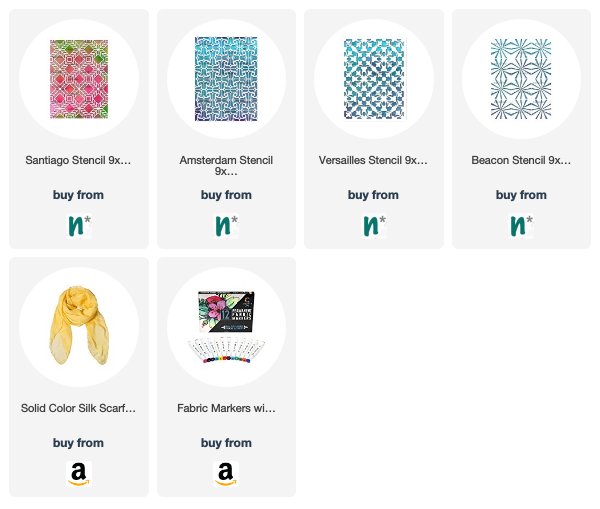Select the Amsterdam Stencil product title

226,165
